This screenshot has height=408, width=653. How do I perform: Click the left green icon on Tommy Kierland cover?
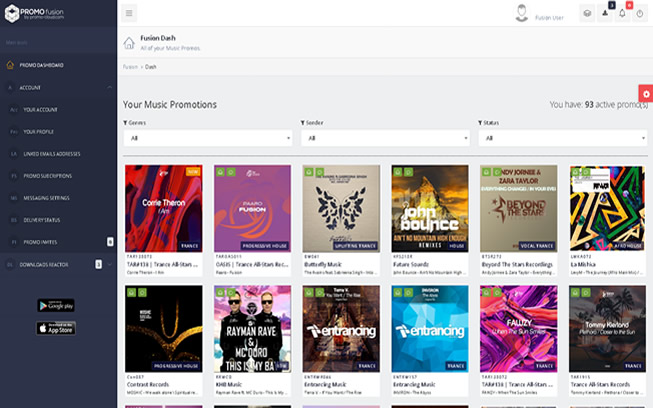point(575,293)
